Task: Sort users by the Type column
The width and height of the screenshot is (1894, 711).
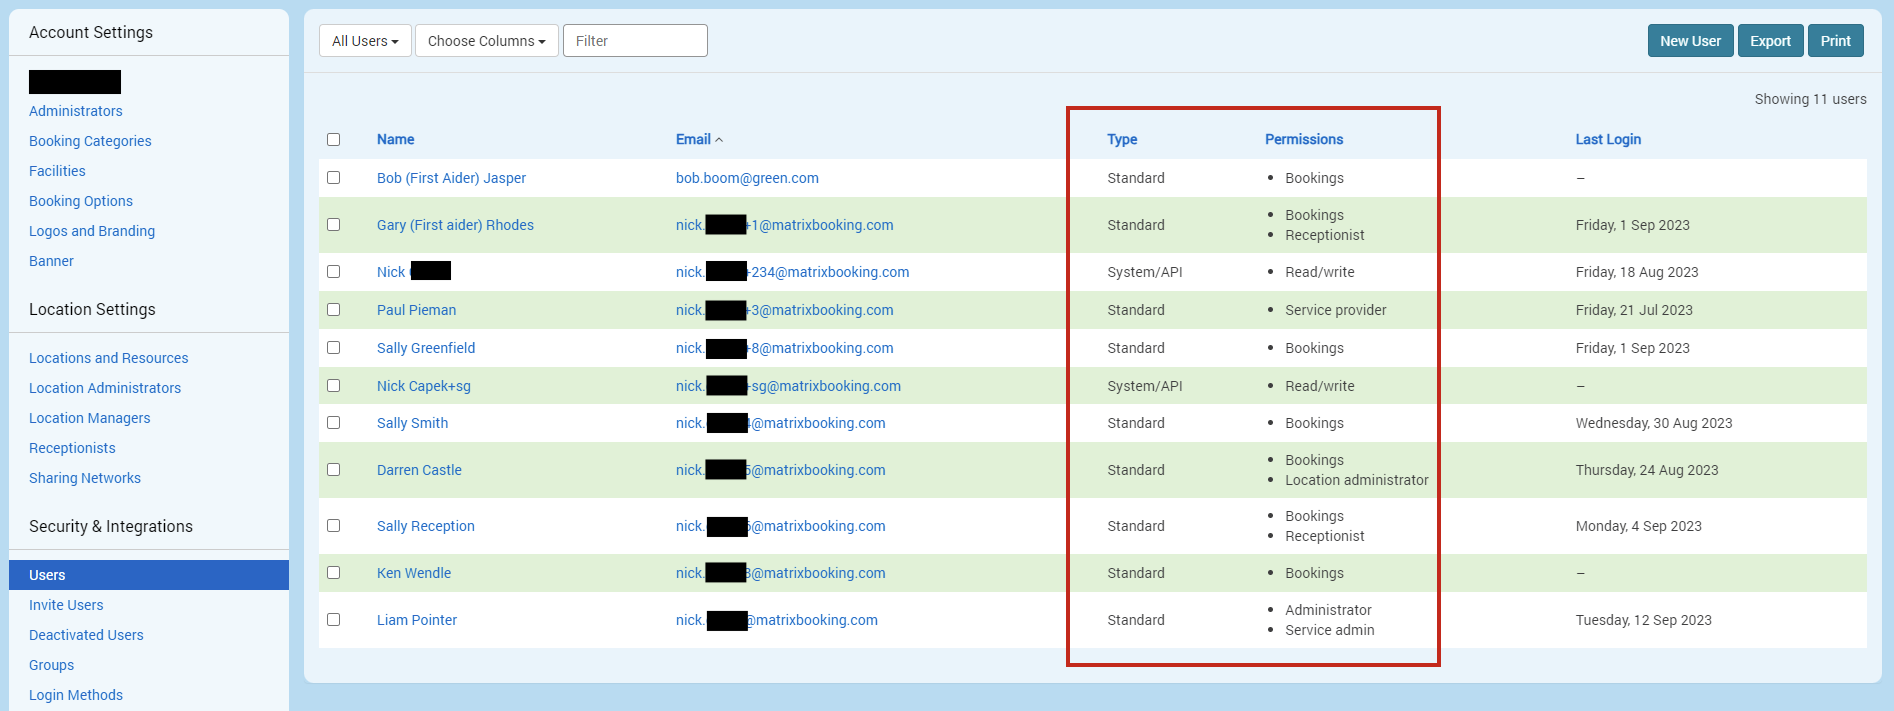Action: click(1122, 139)
